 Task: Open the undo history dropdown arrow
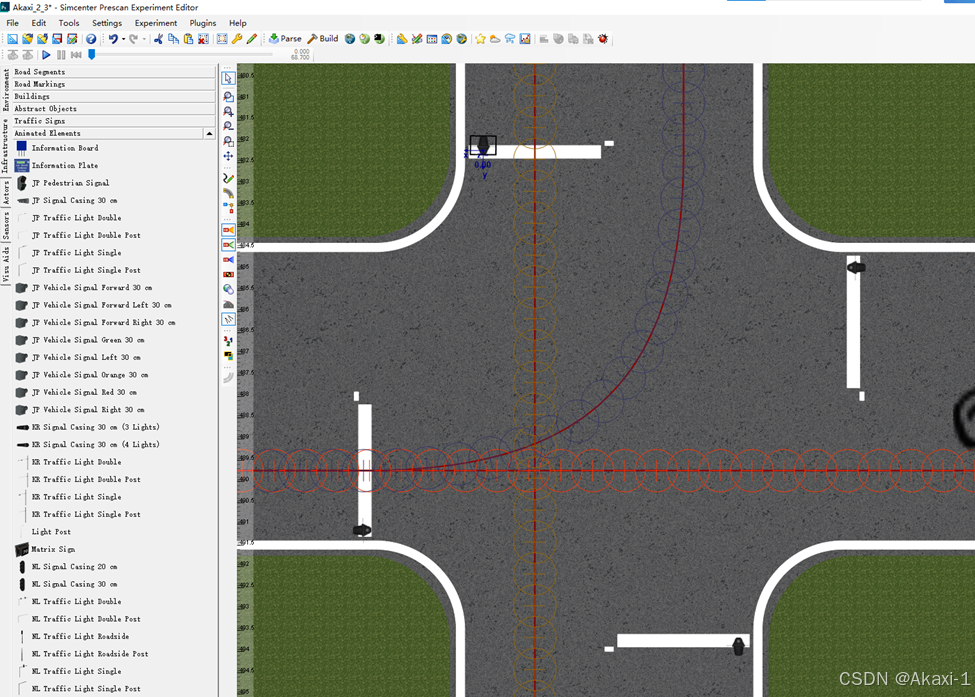pos(123,39)
